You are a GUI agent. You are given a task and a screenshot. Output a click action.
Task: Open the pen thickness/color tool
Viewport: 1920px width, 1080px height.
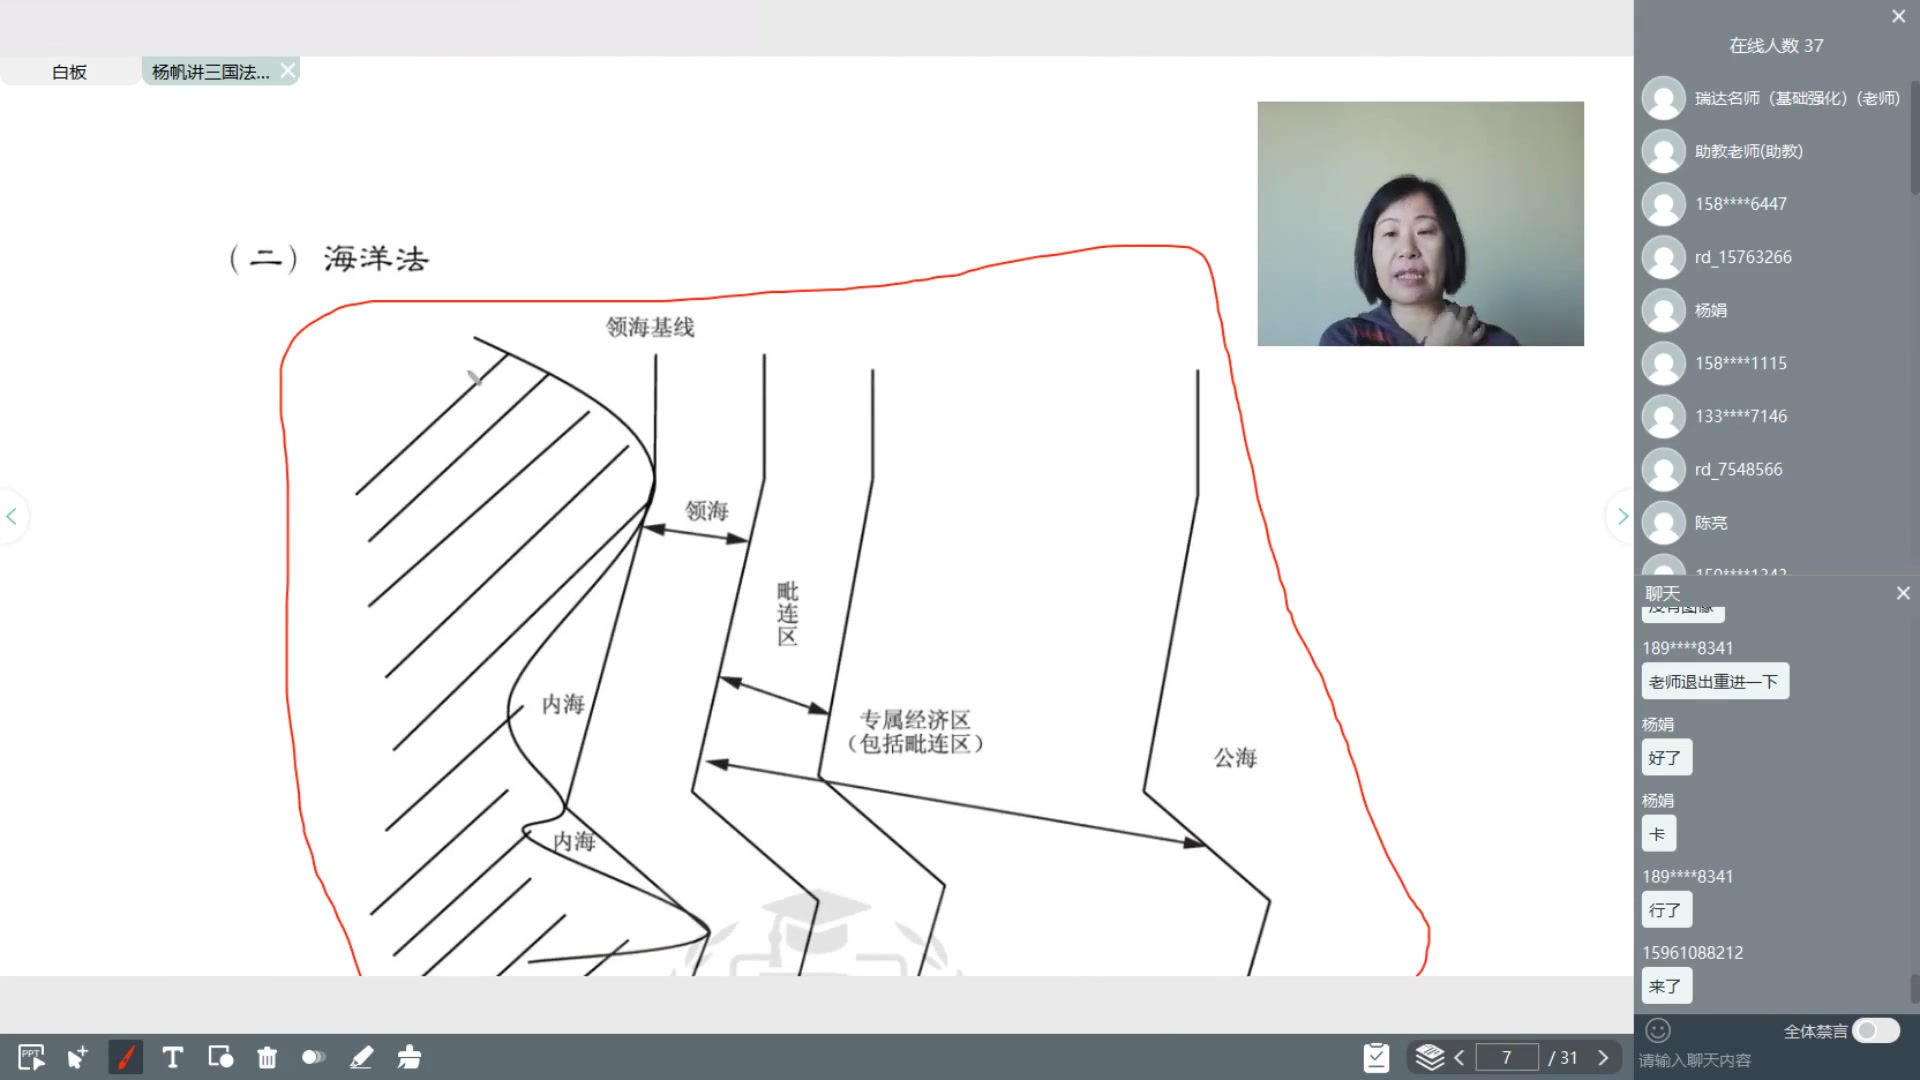[x=314, y=1057]
